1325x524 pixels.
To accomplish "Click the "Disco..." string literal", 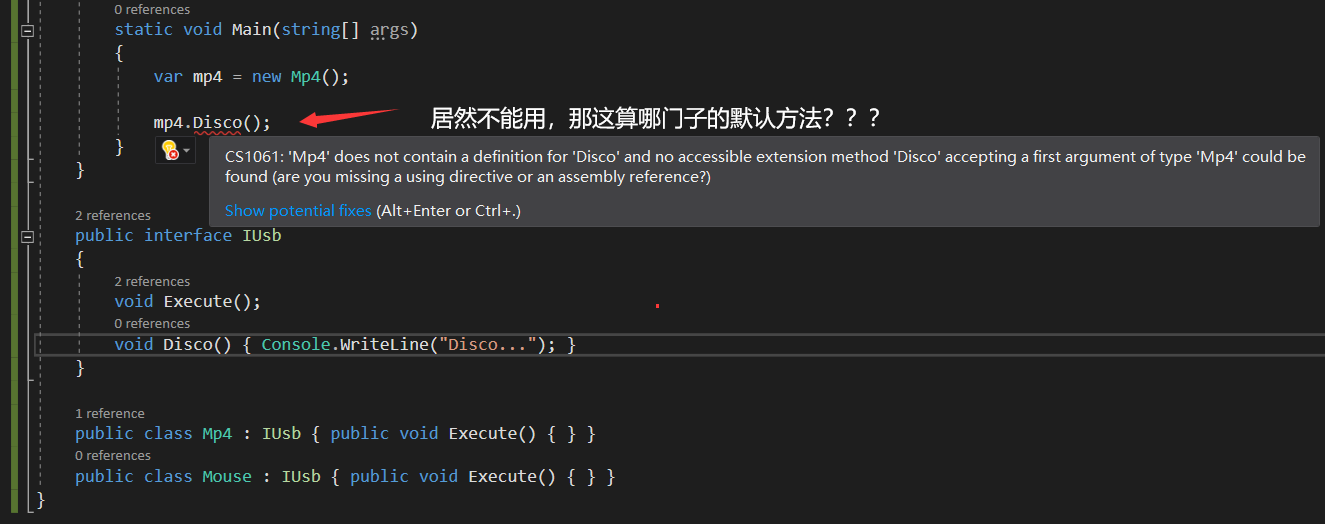I will click(492, 345).
